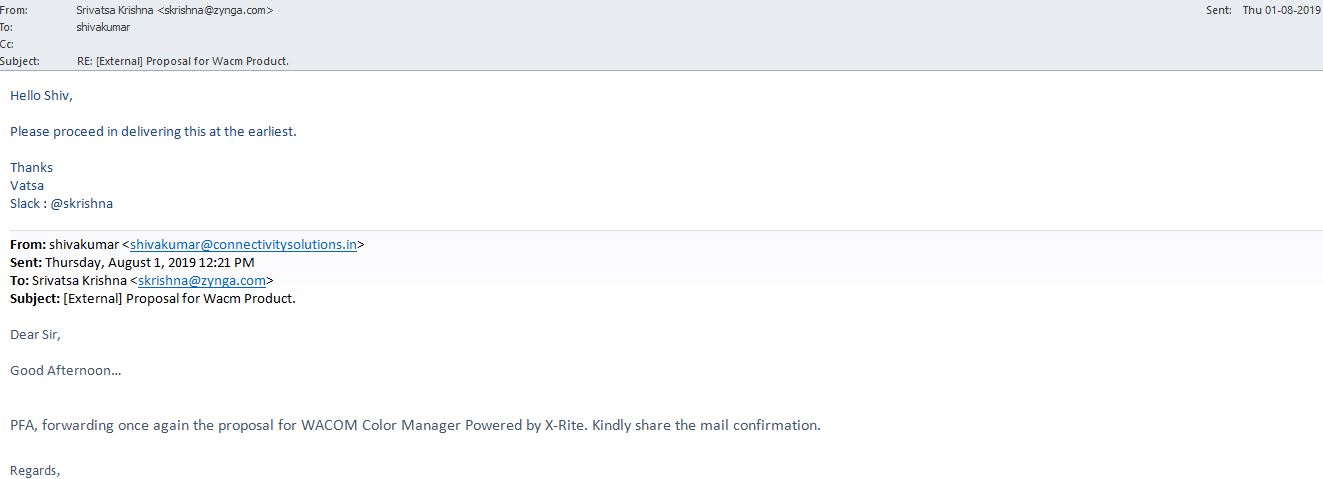Click the "Good Afternoon..." line
Image resolution: width=1323 pixels, height=479 pixels.
click(65, 371)
